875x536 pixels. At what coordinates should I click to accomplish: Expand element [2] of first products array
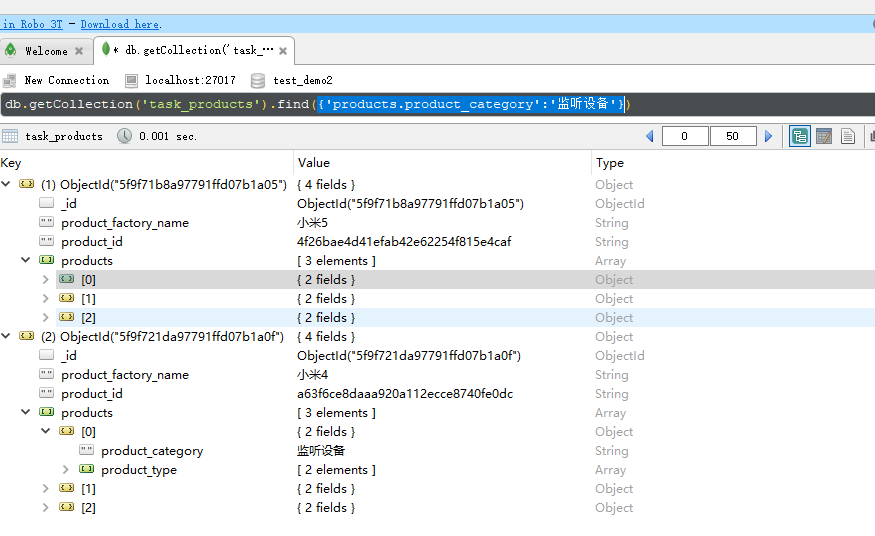pyautogui.click(x=46, y=317)
